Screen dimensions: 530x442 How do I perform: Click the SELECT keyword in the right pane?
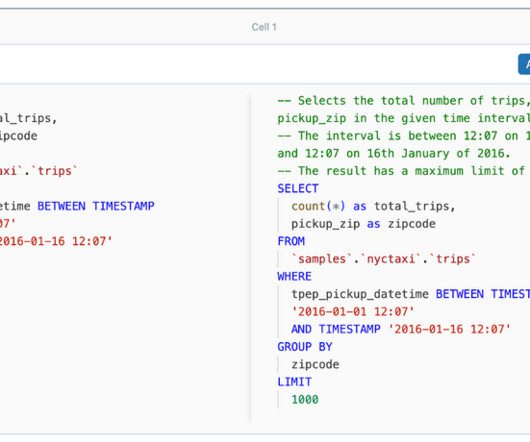click(298, 189)
